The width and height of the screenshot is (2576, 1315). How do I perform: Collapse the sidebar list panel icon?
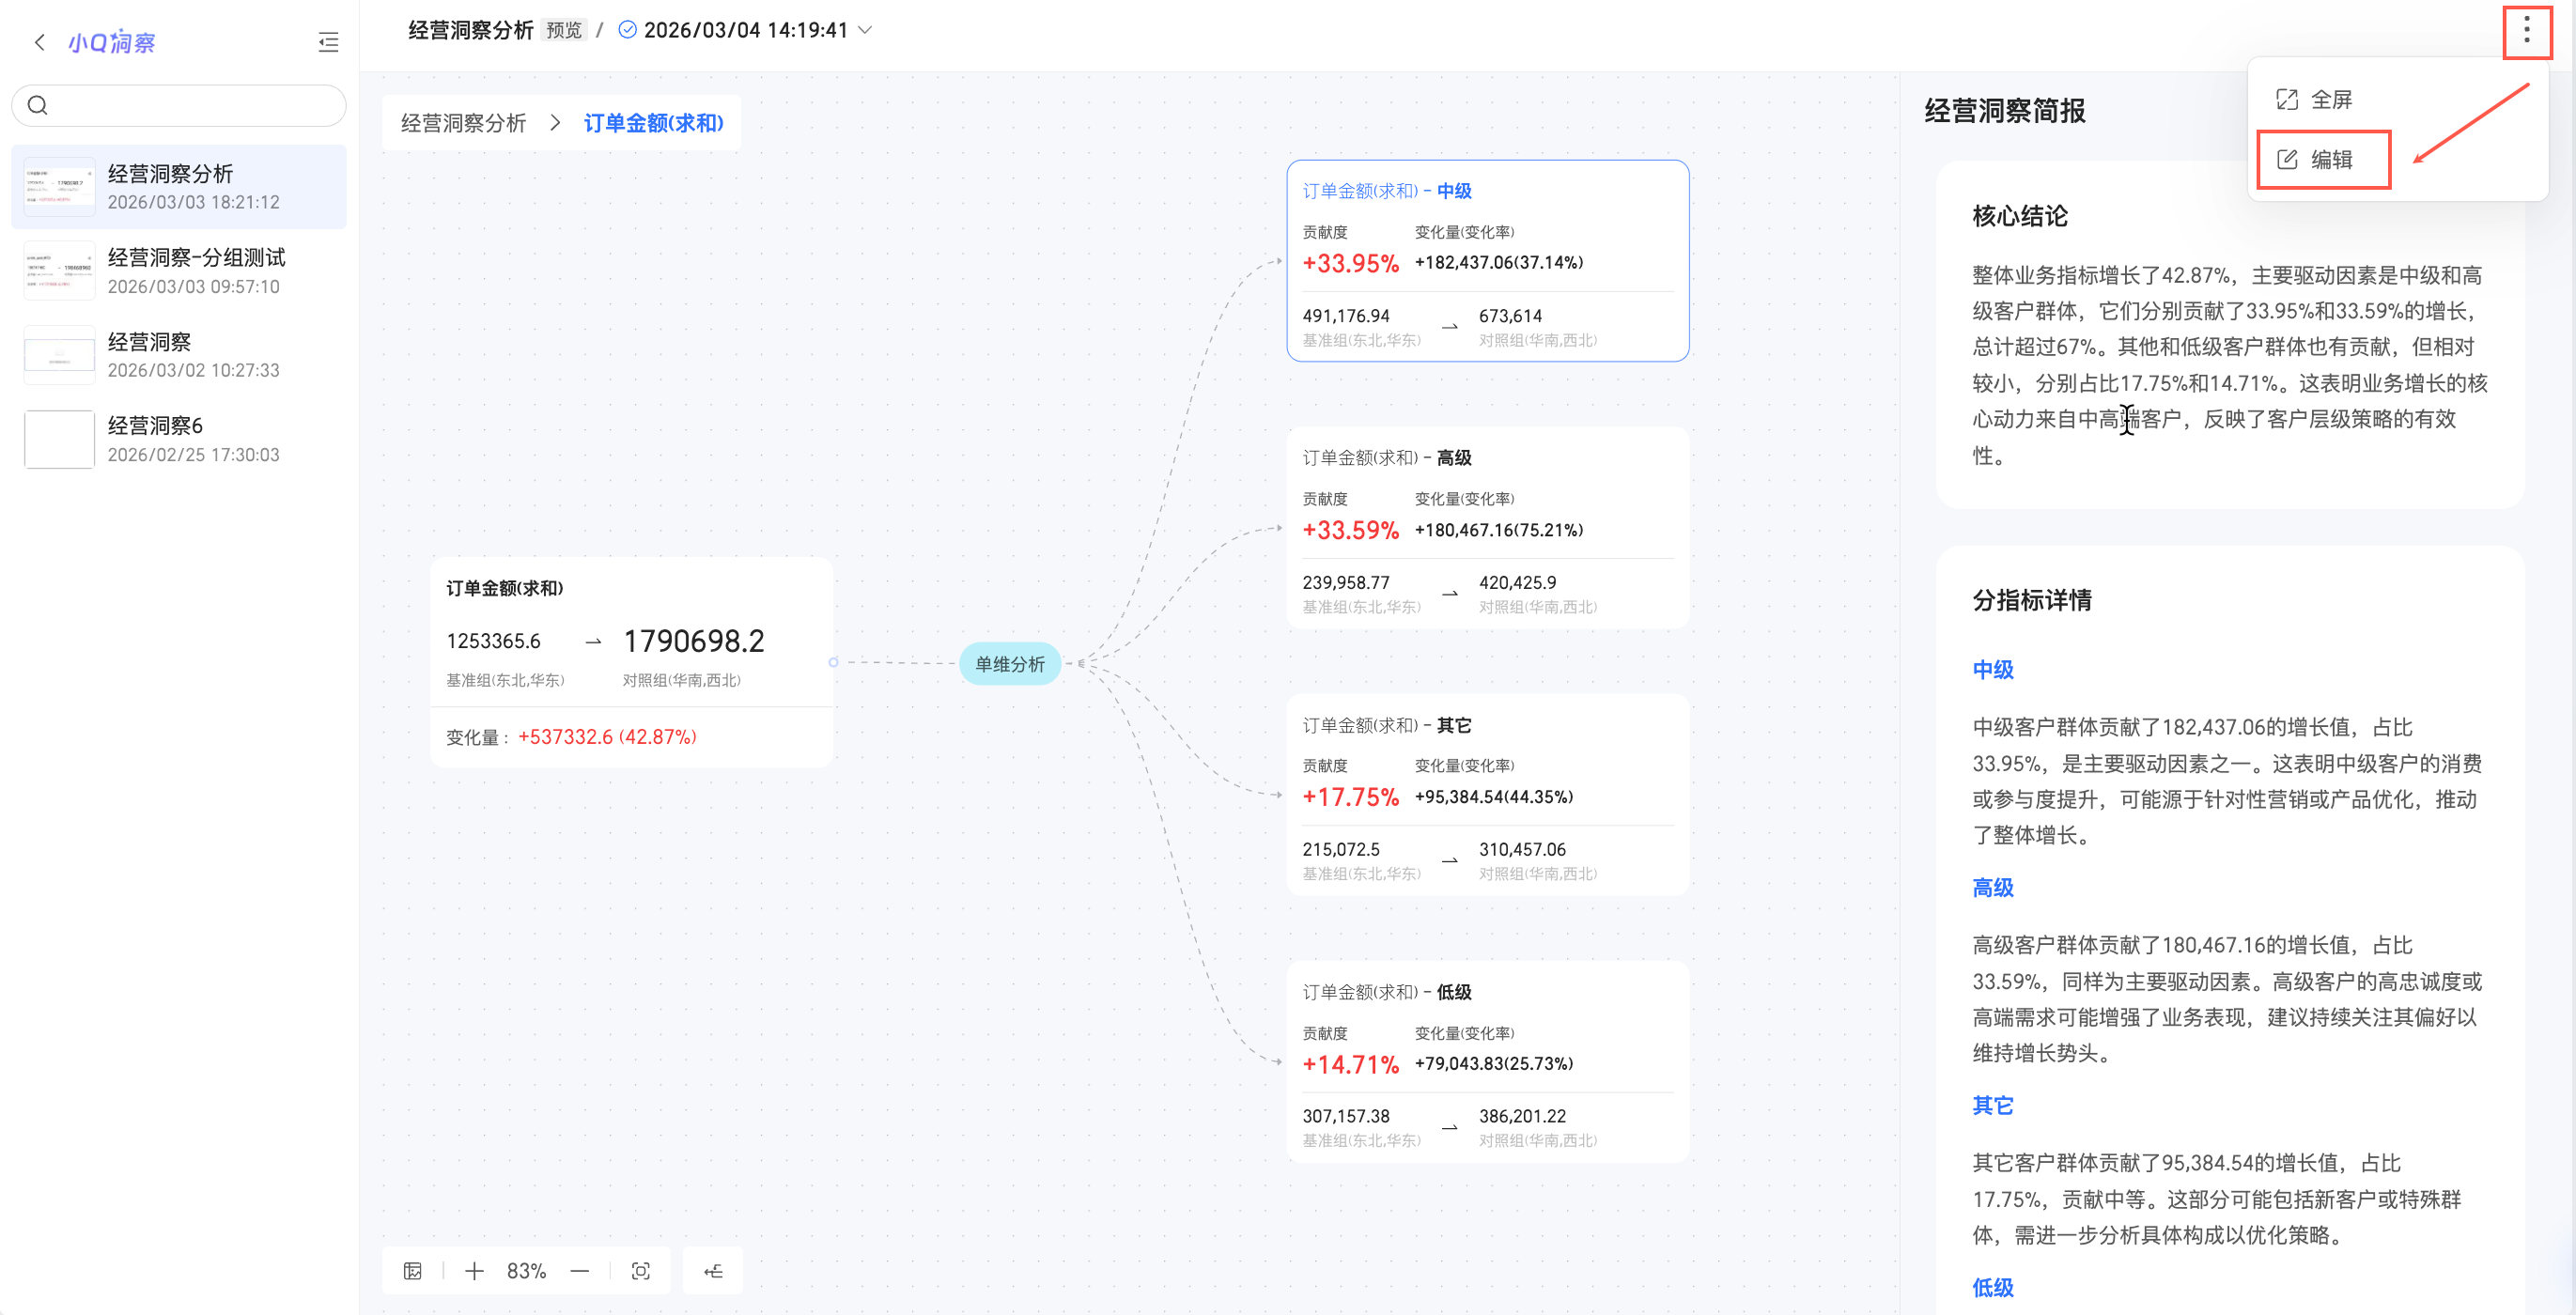point(328,42)
